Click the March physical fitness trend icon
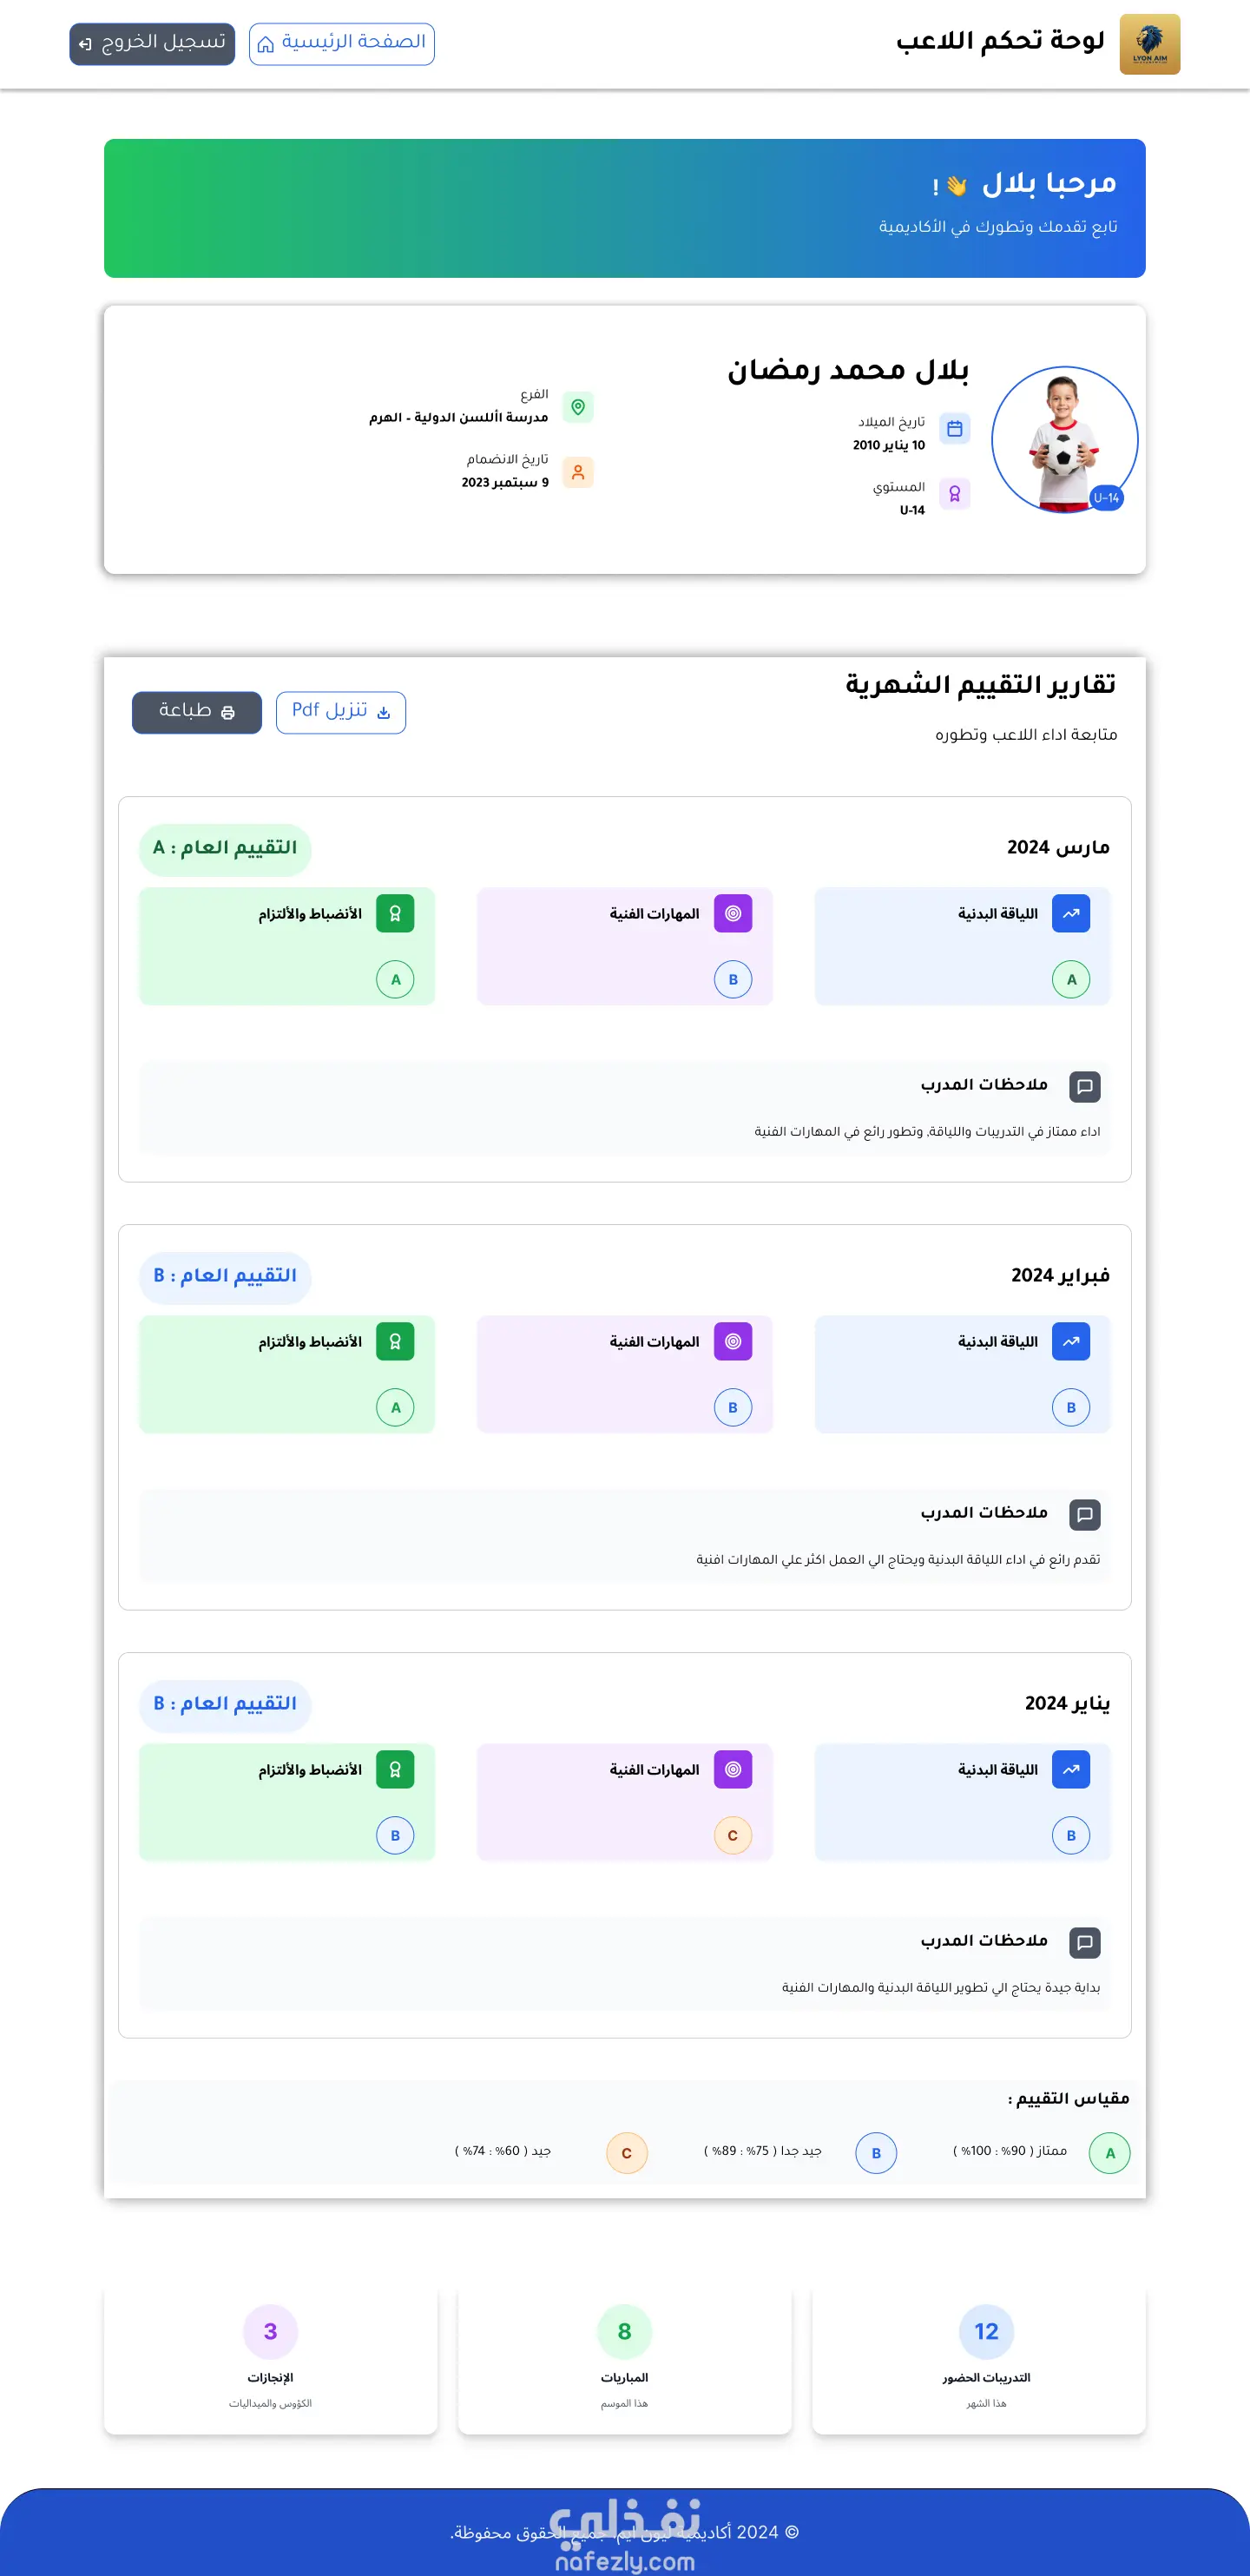The image size is (1250, 2576). point(1070,913)
